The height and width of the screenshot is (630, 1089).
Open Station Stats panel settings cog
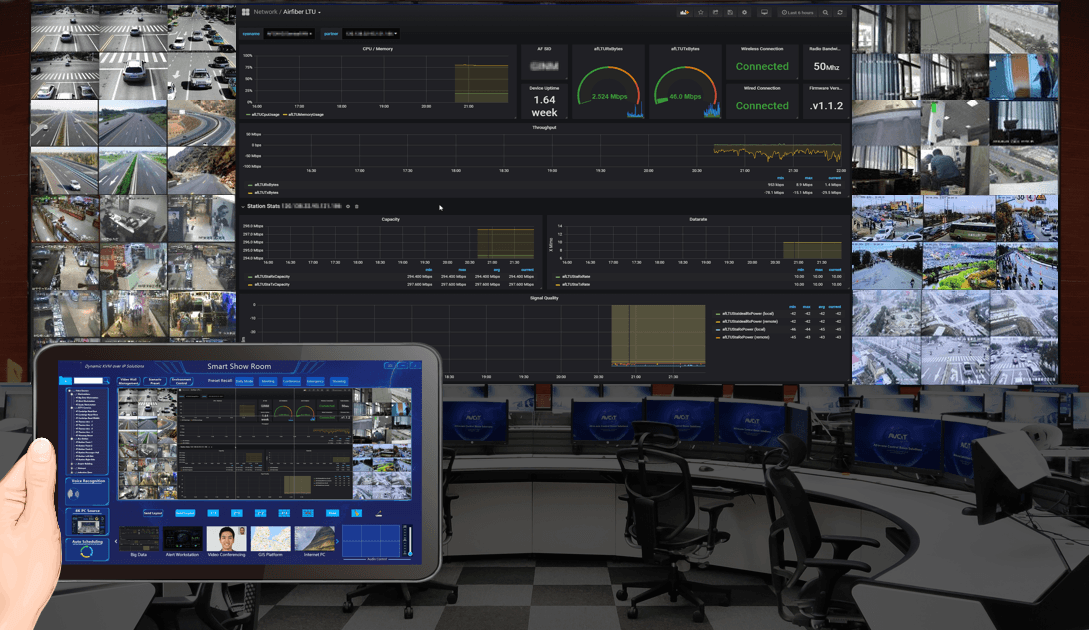348,207
